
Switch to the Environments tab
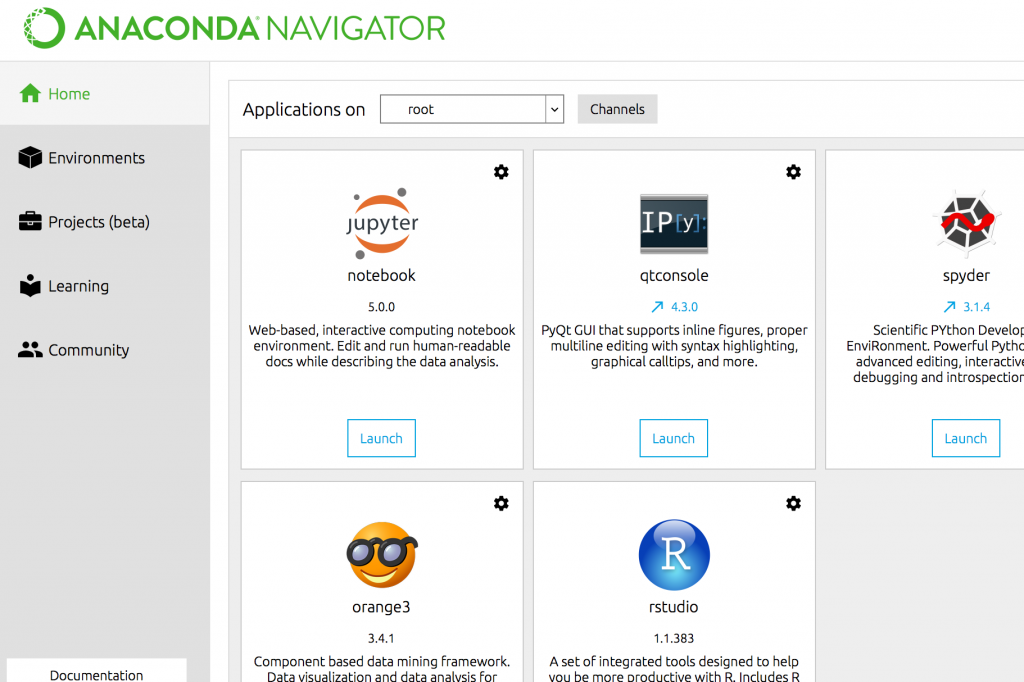104,157
